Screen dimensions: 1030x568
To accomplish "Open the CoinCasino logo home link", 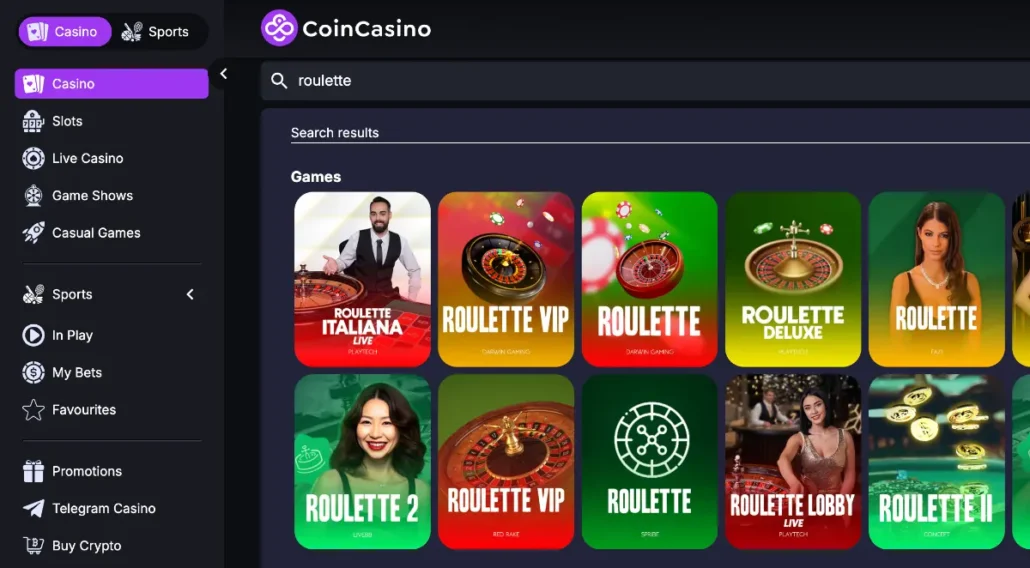I will [346, 28].
